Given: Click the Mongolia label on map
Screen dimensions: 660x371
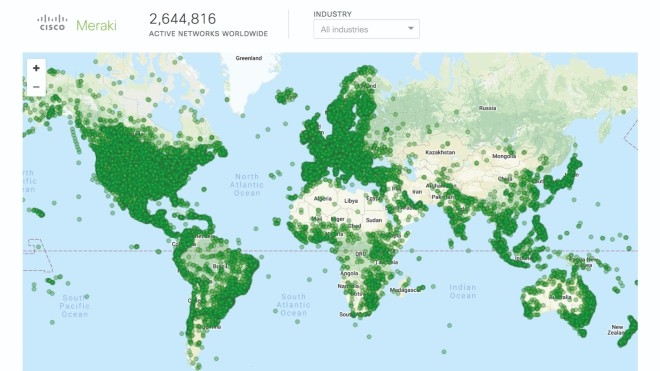Looking at the screenshot, I should point(504,156).
